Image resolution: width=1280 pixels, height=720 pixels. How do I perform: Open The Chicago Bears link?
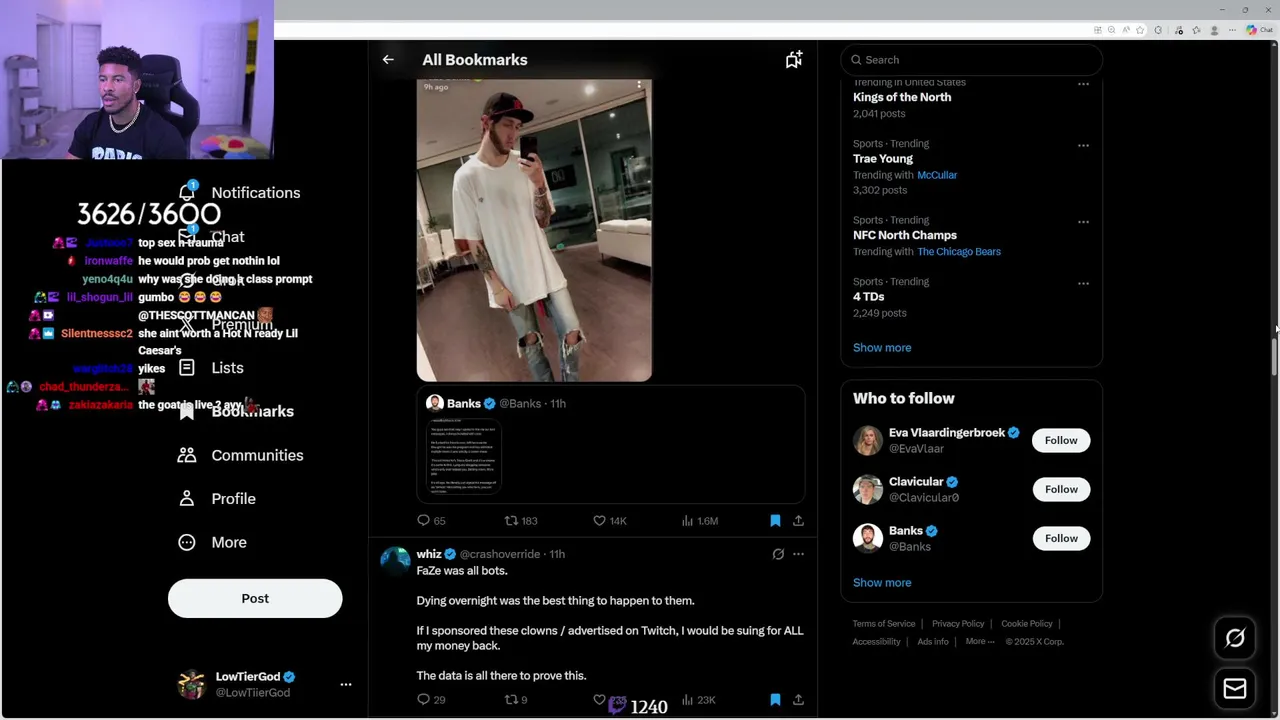pos(959,252)
